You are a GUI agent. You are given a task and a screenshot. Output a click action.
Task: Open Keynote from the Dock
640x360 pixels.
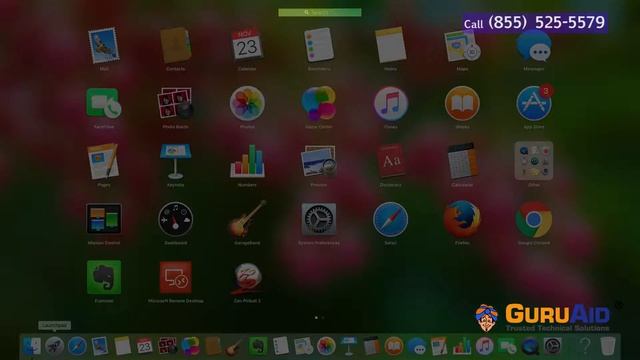coord(349,346)
